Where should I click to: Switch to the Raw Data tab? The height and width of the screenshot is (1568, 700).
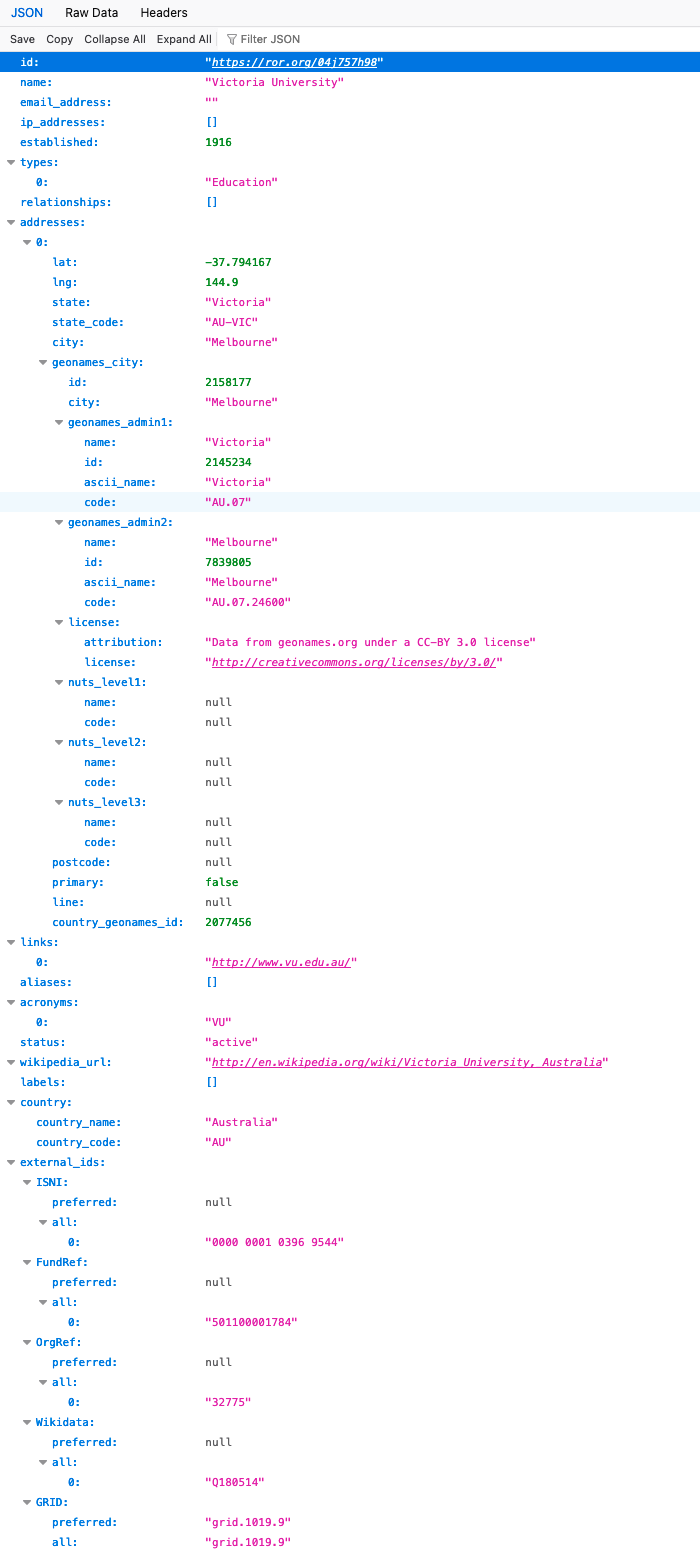click(91, 13)
